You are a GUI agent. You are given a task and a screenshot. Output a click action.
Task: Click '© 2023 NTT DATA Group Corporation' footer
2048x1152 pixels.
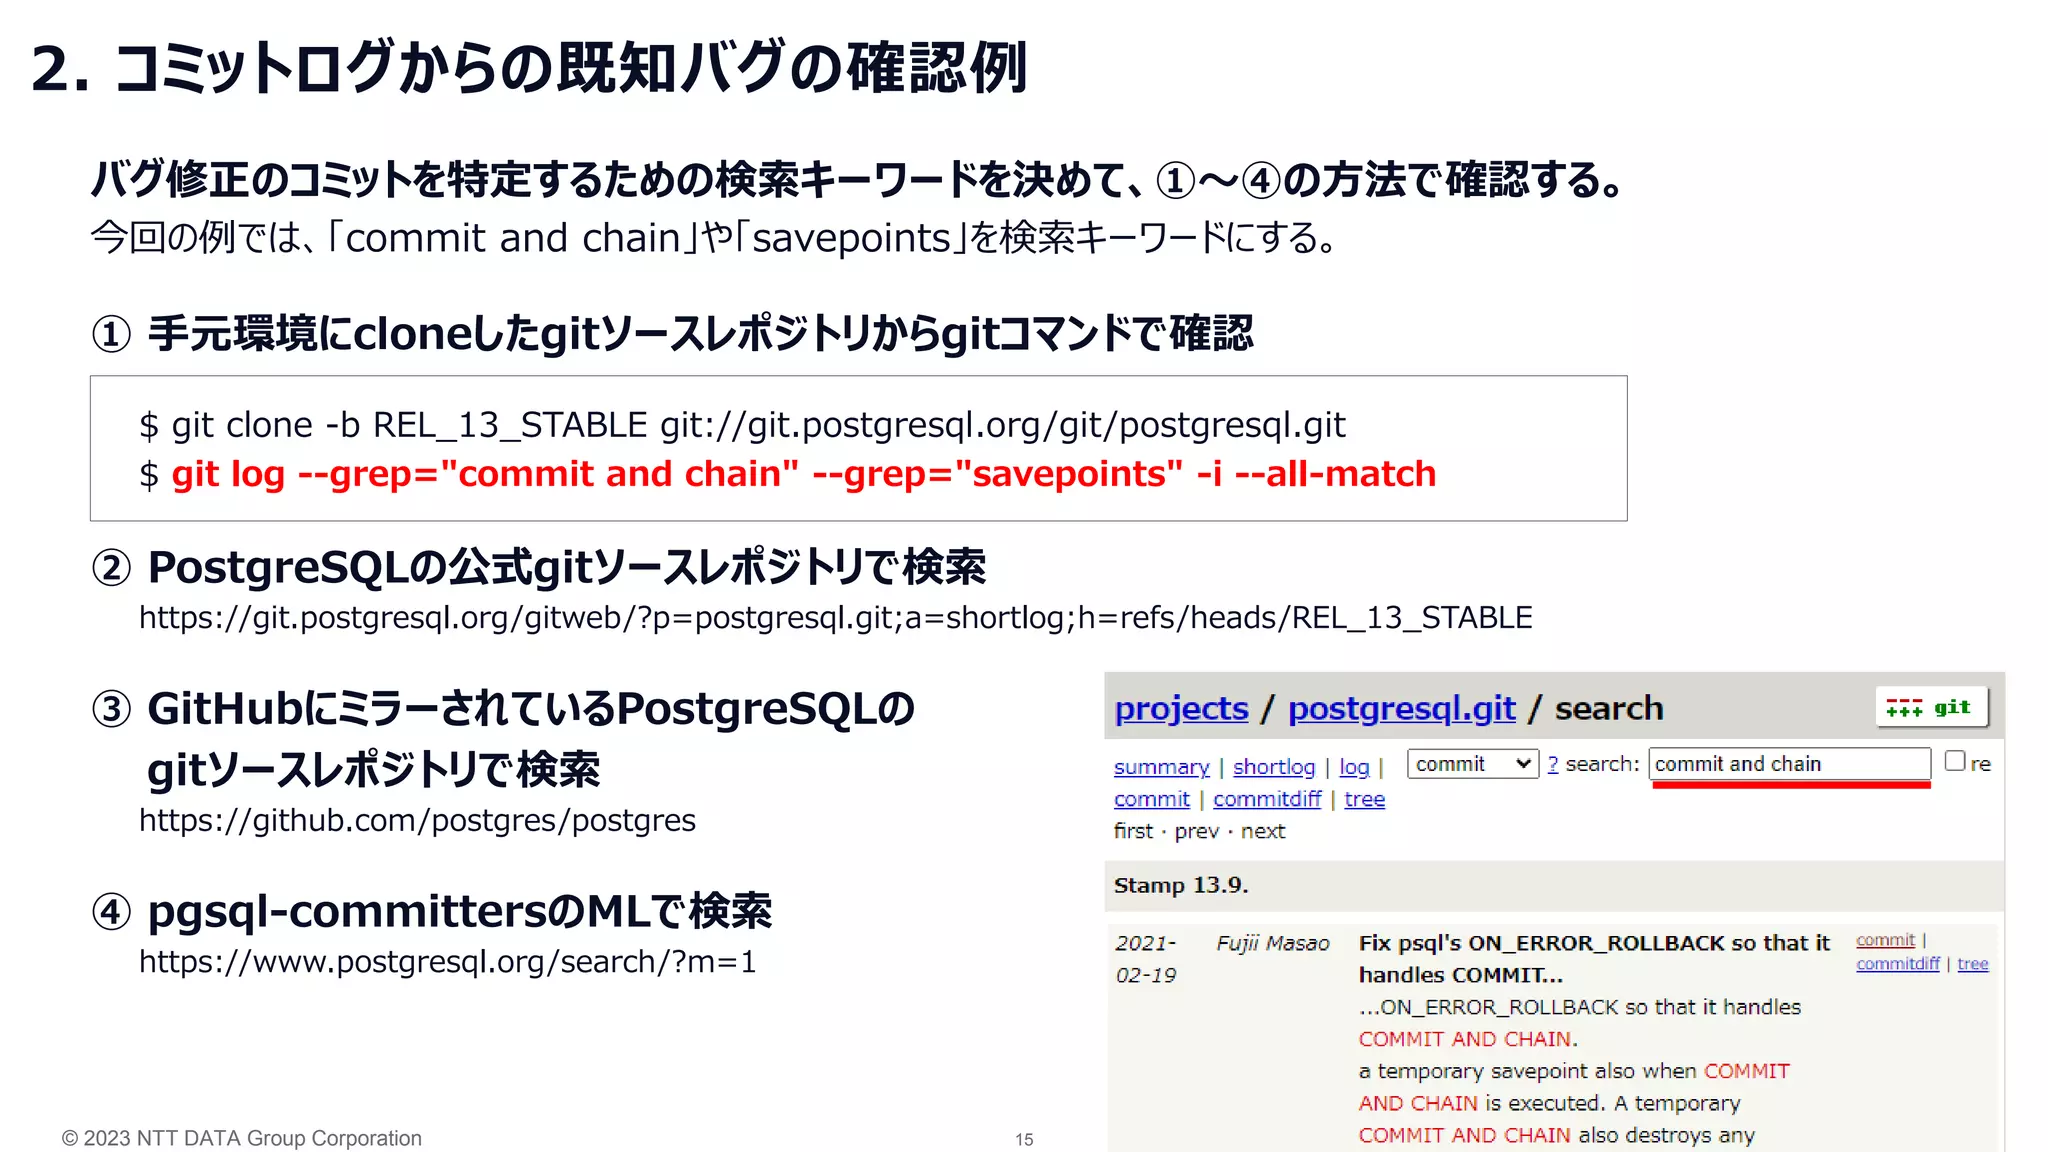pyautogui.click(x=241, y=1138)
